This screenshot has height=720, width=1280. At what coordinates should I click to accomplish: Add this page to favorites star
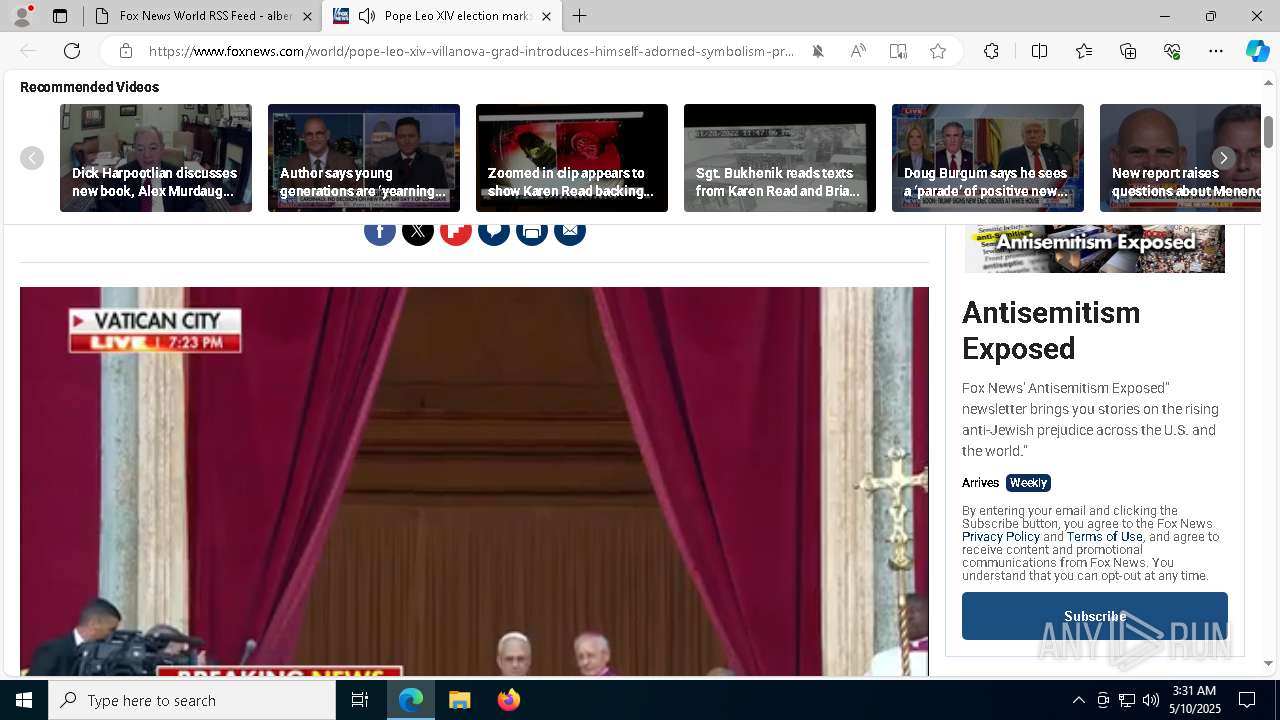938,51
